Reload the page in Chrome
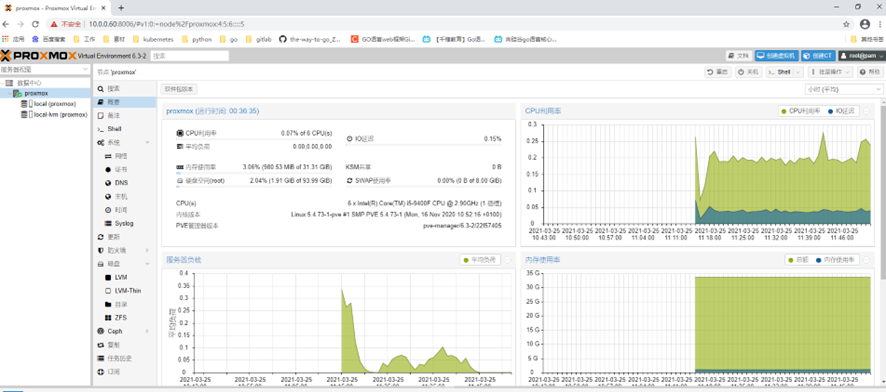The width and height of the screenshot is (886, 392). point(35,24)
